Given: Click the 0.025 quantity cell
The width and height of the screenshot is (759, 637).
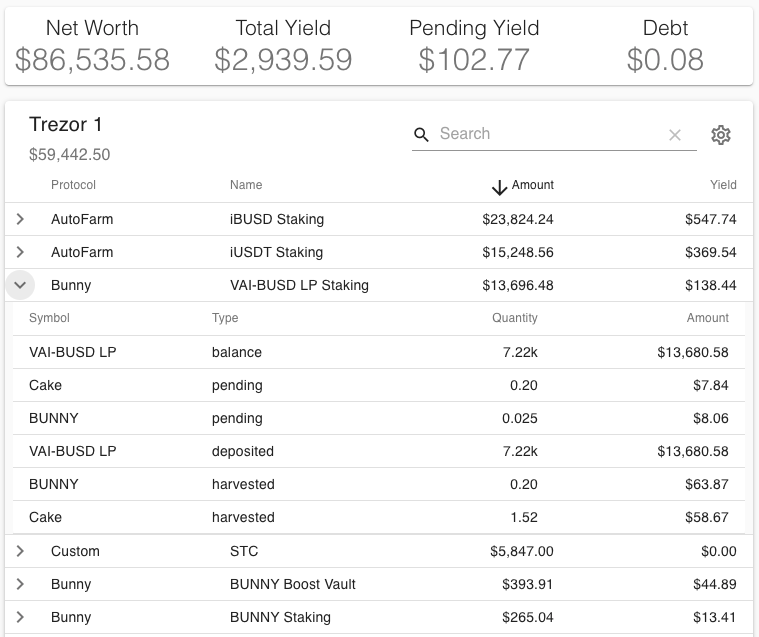Looking at the screenshot, I should [x=519, y=418].
